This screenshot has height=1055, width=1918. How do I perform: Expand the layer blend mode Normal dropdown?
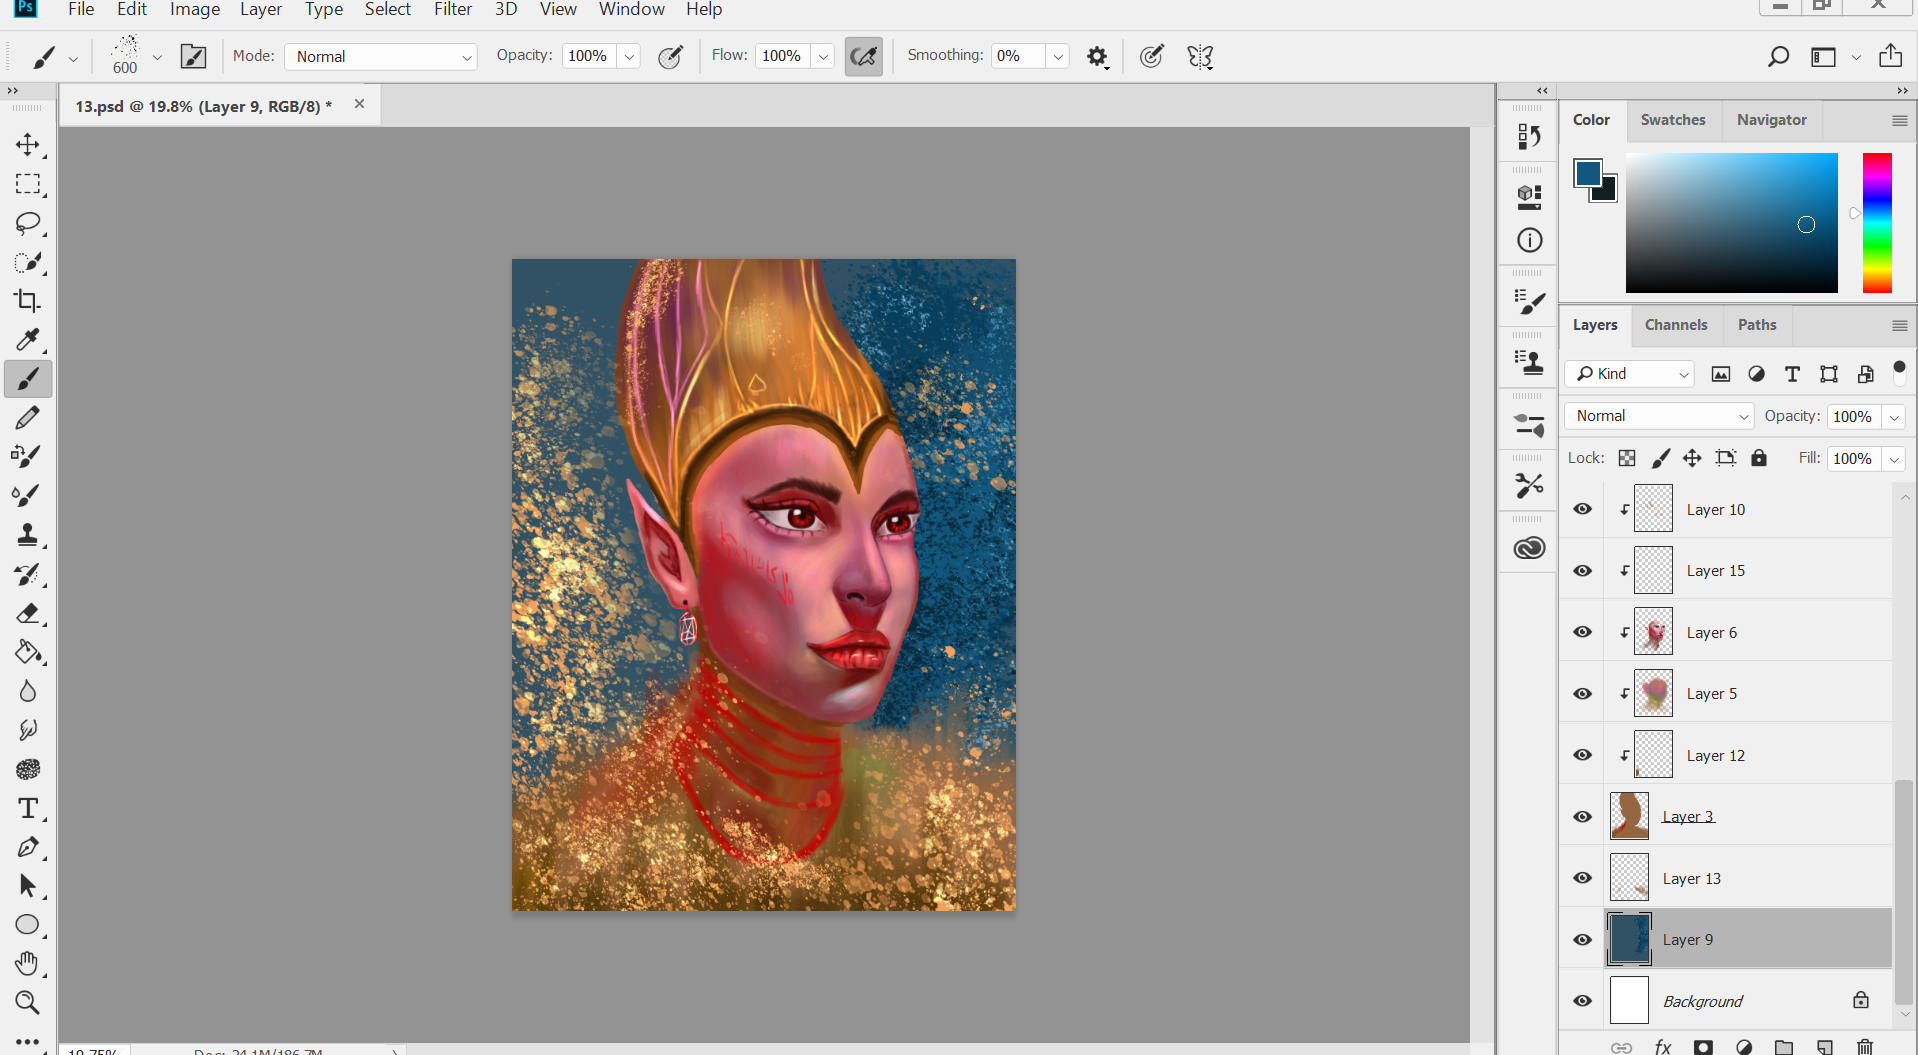tap(1659, 416)
